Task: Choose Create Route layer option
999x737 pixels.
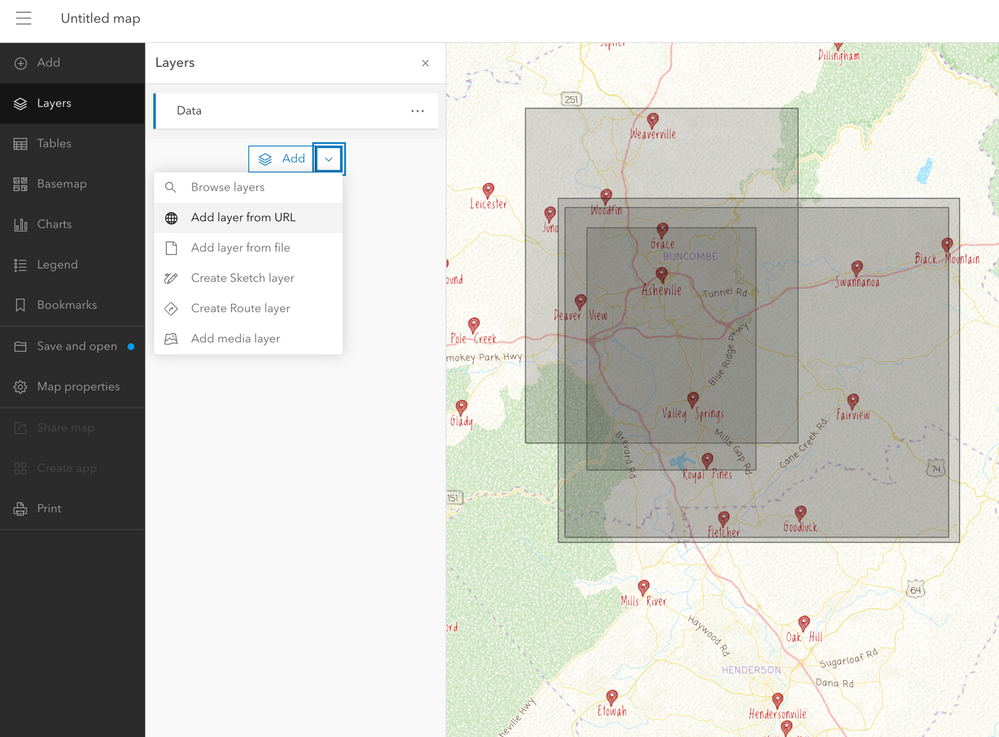Action: [240, 308]
